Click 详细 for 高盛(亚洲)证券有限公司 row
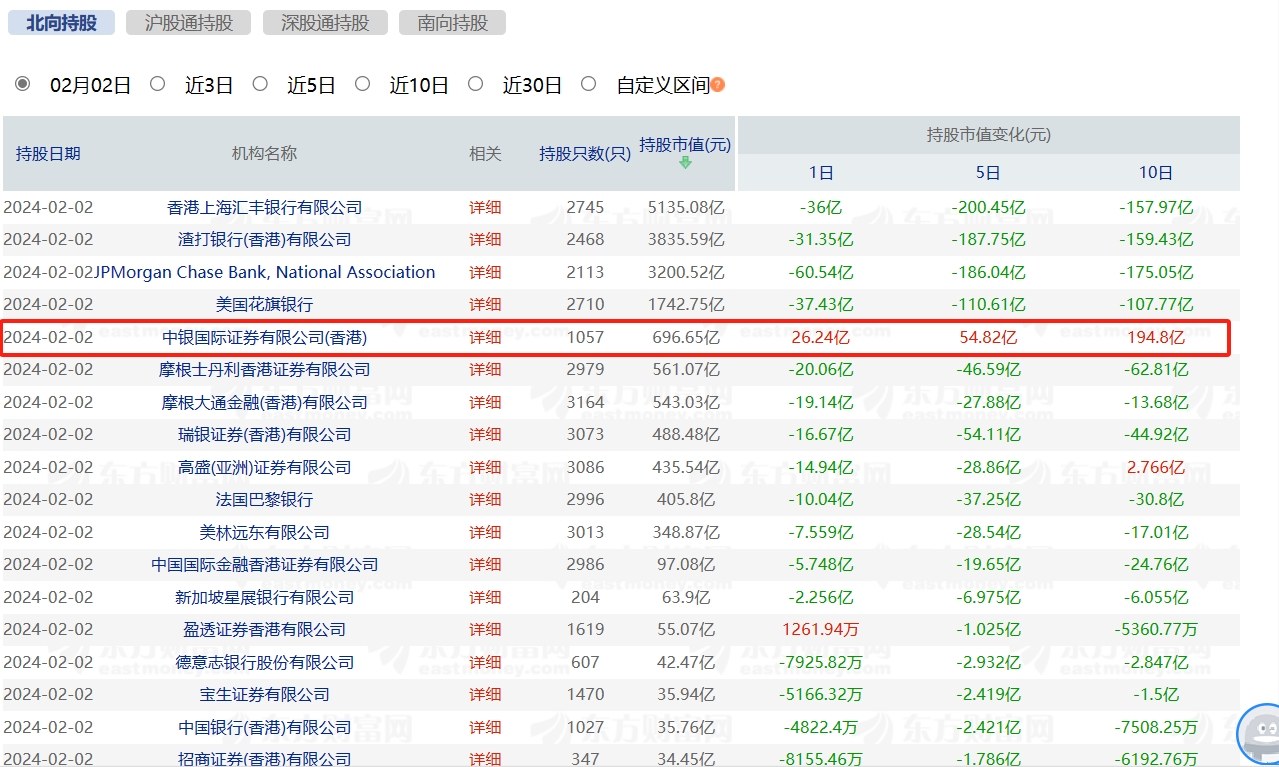This screenshot has width=1279, height=767. 485,467
